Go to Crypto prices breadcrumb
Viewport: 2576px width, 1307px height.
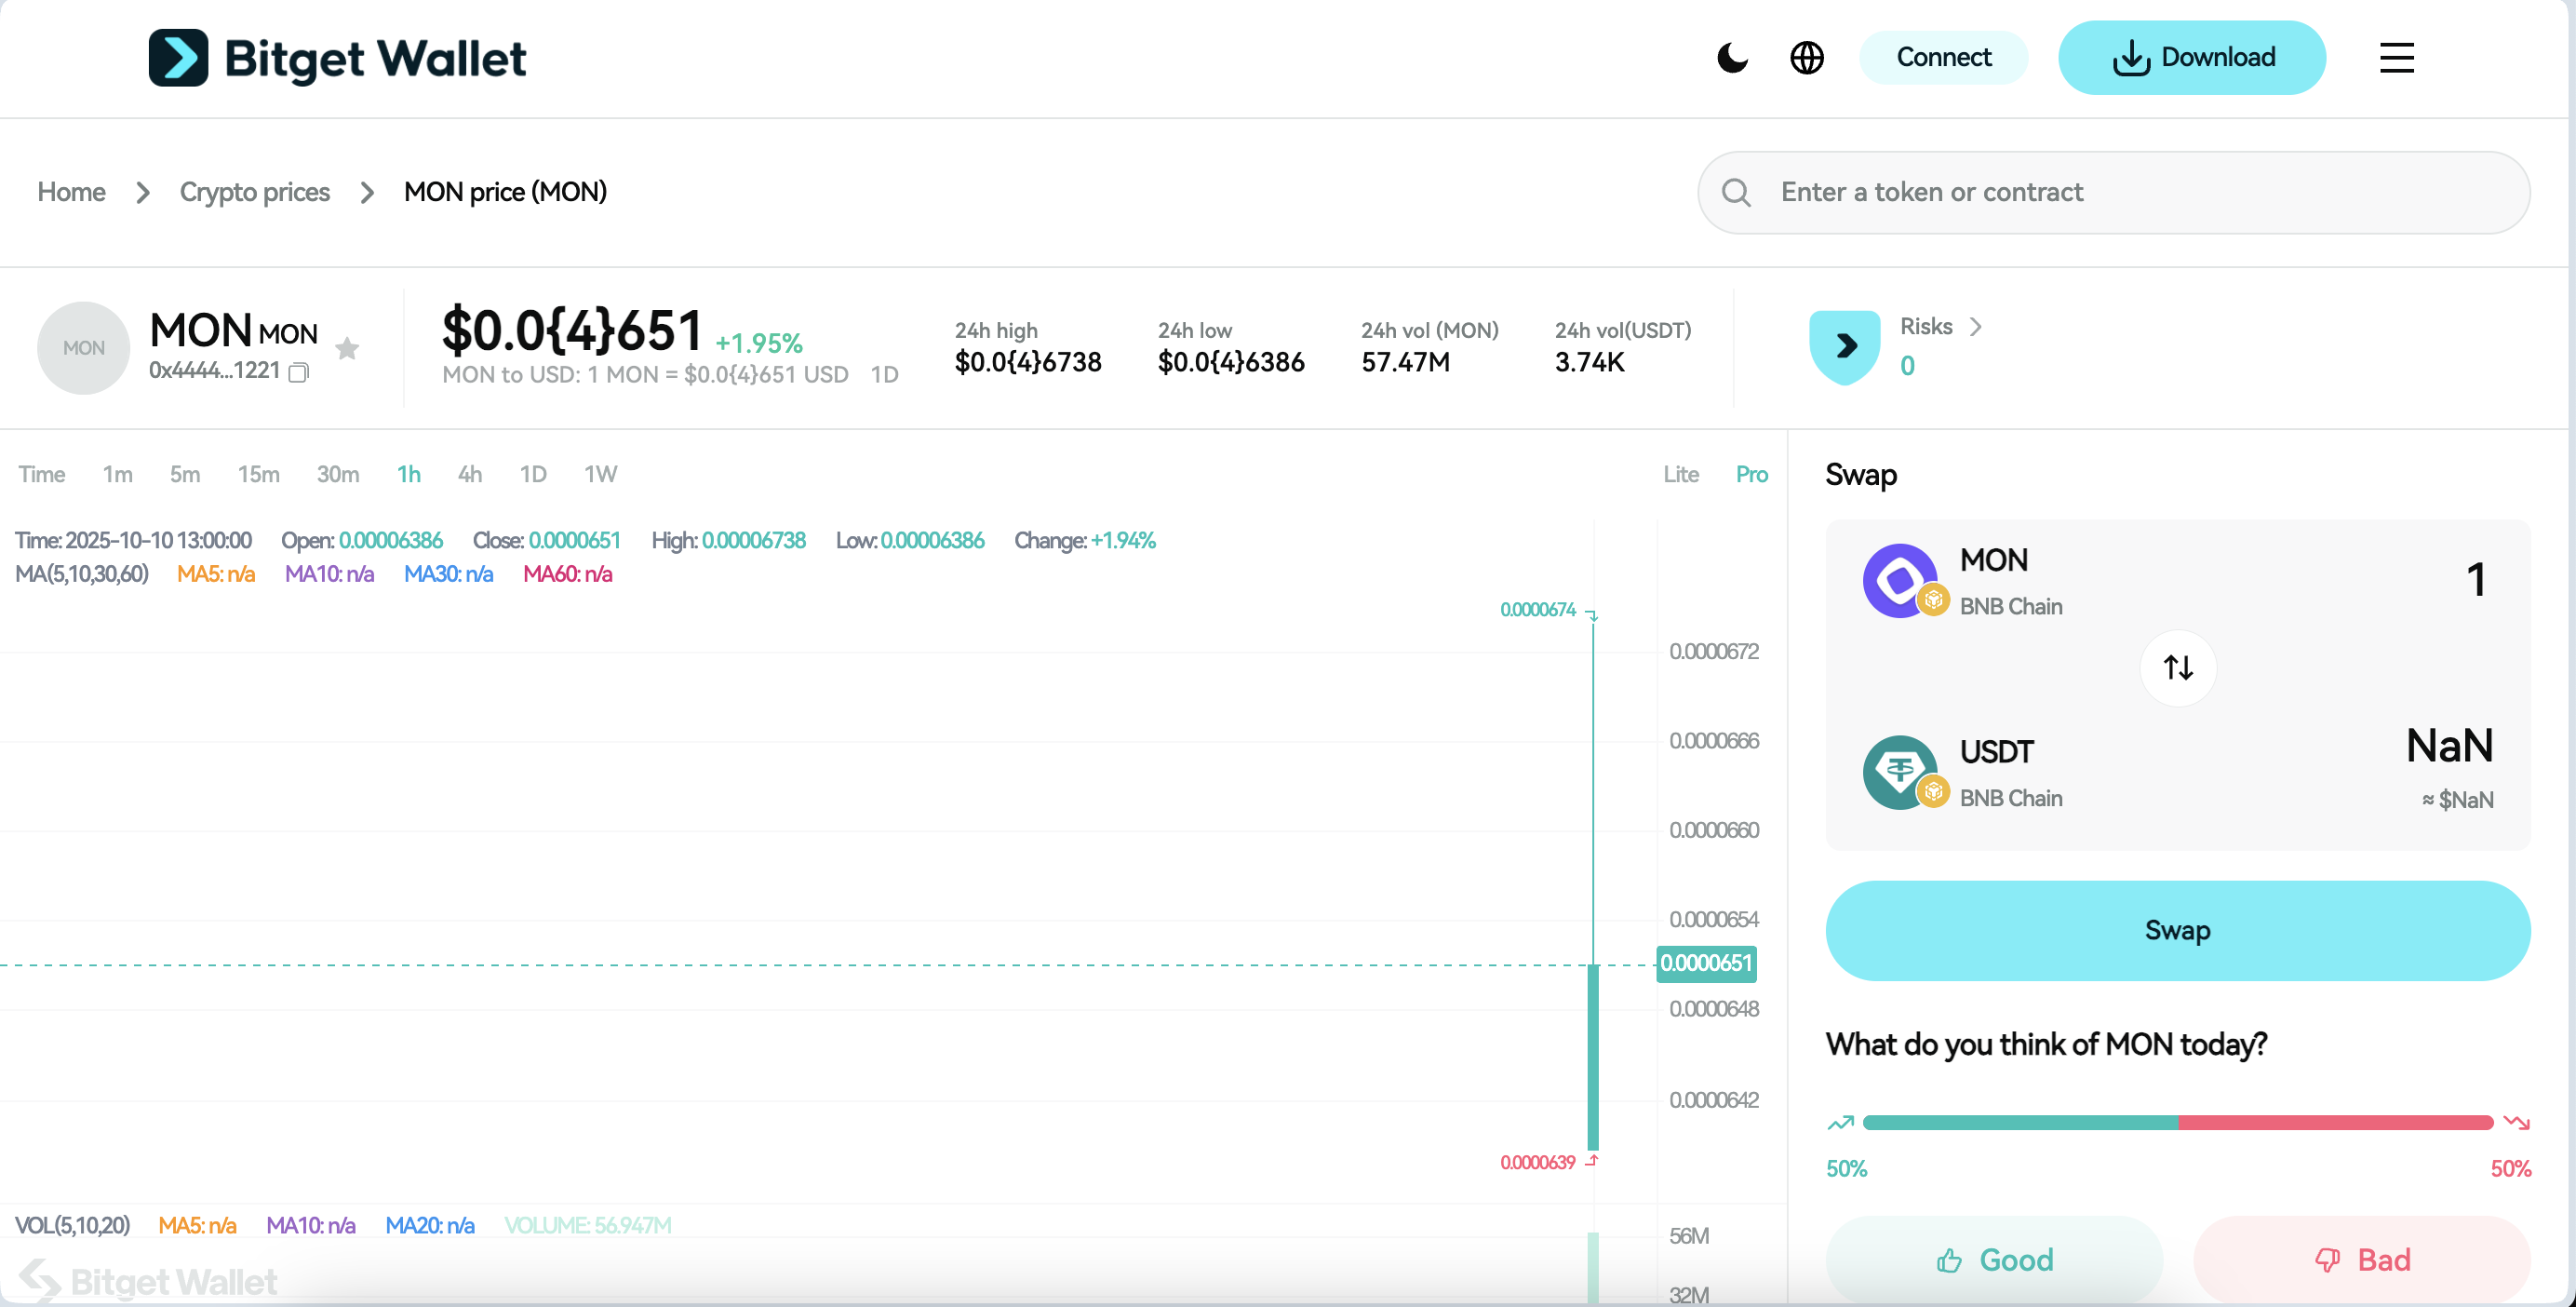tap(254, 192)
